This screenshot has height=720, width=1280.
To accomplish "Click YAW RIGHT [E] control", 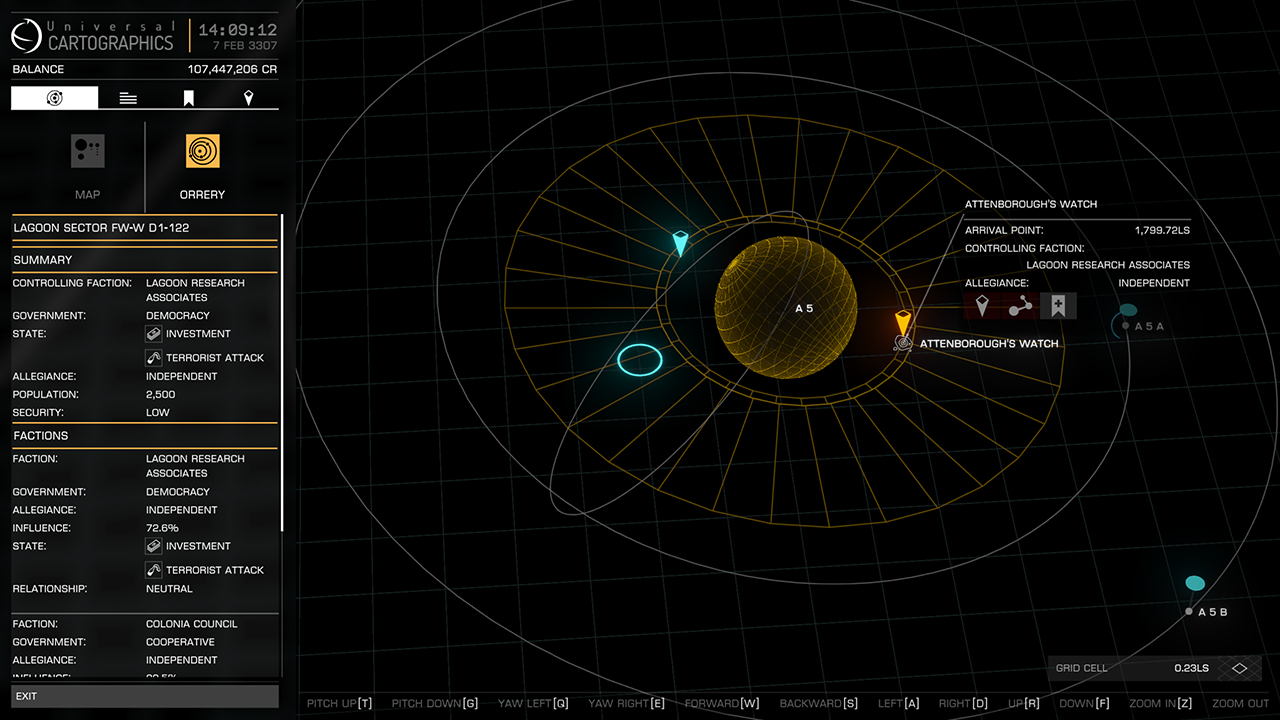I will coord(626,703).
